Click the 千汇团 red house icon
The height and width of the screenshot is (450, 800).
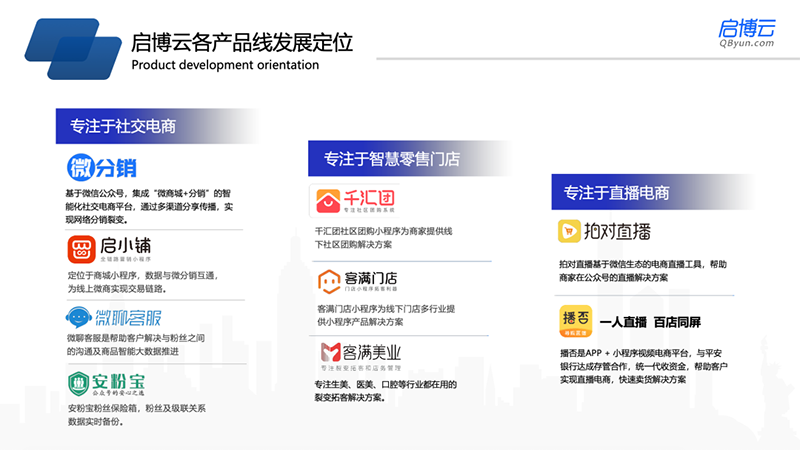point(329,201)
